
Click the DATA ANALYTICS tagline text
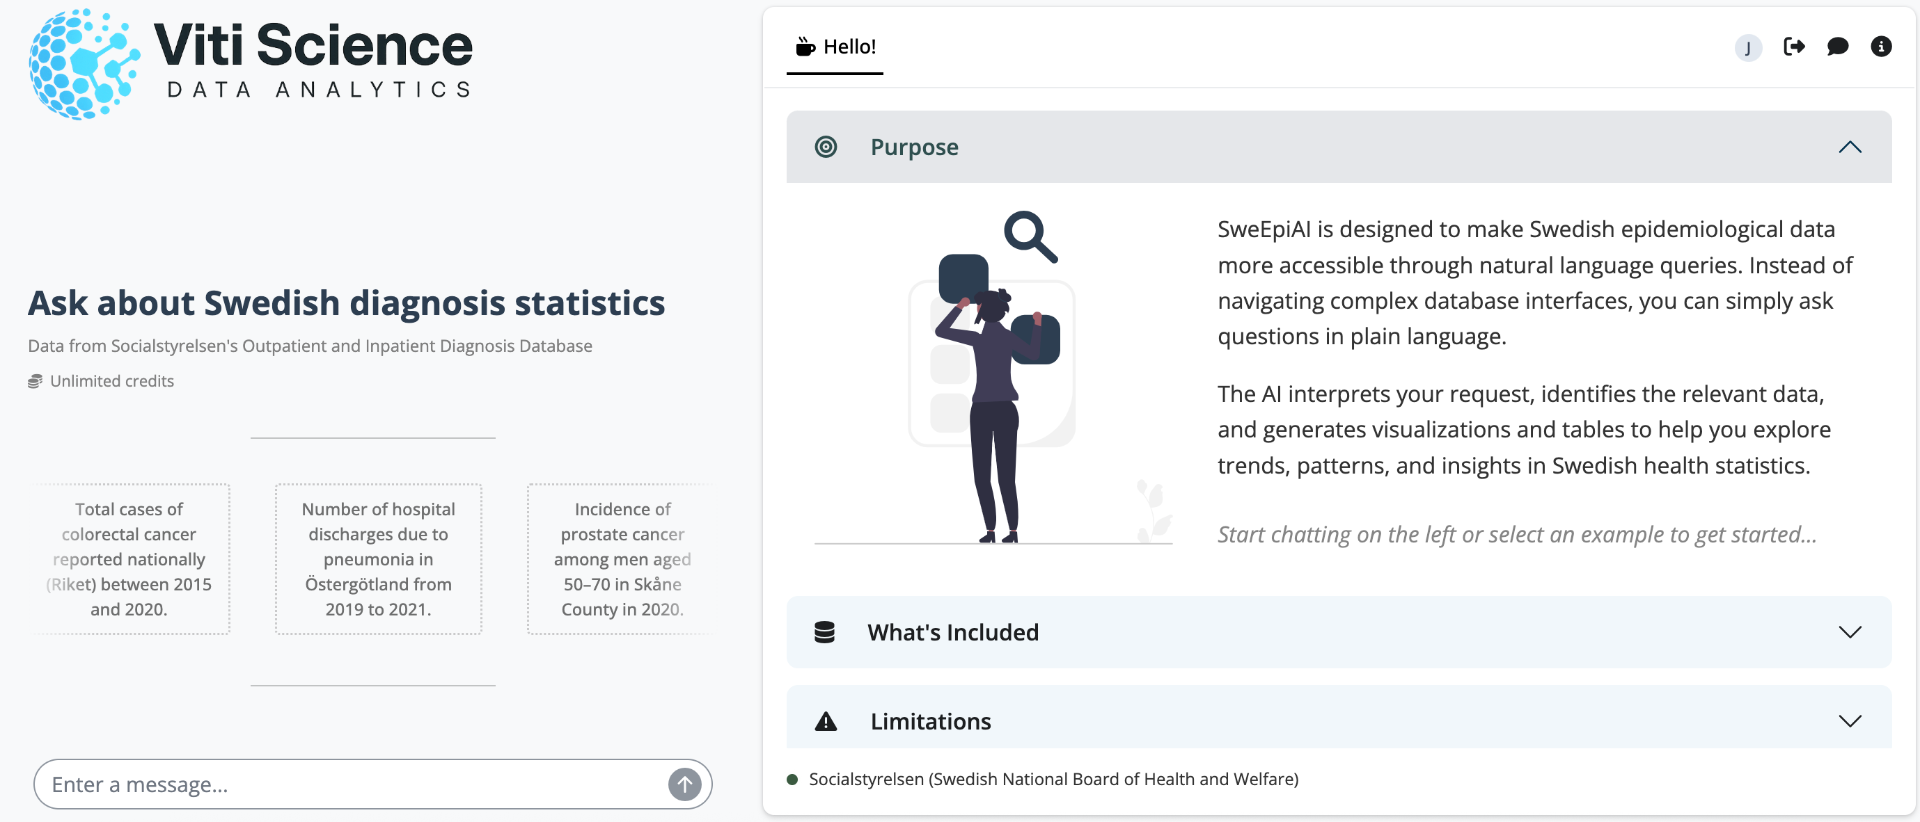(x=320, y=90)
